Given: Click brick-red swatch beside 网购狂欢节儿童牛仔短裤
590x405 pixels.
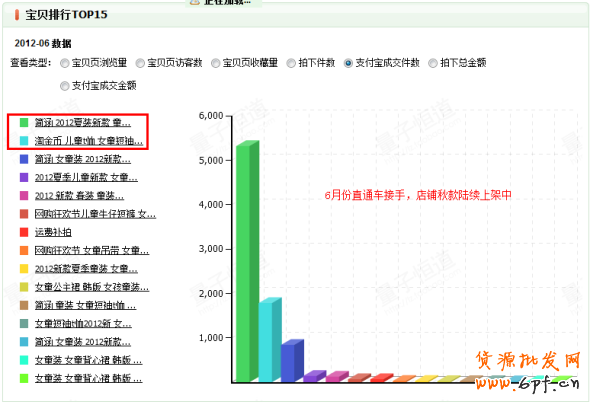Looking at the screenshot, I should click(x=24, y=214).
